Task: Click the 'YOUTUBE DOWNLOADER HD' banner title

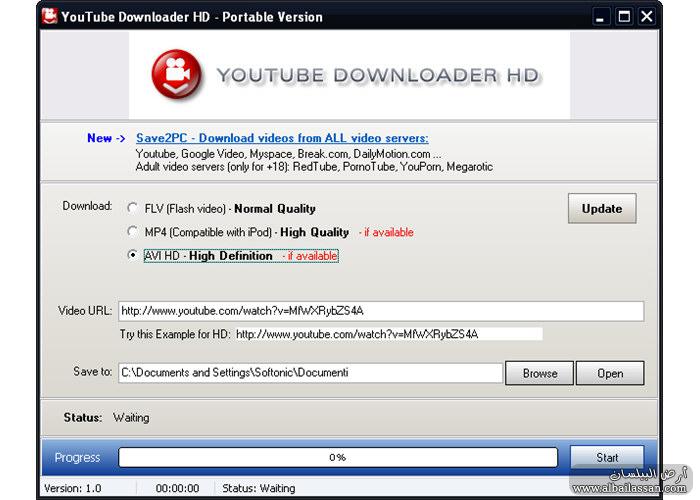Action: [x=378, y=75]
